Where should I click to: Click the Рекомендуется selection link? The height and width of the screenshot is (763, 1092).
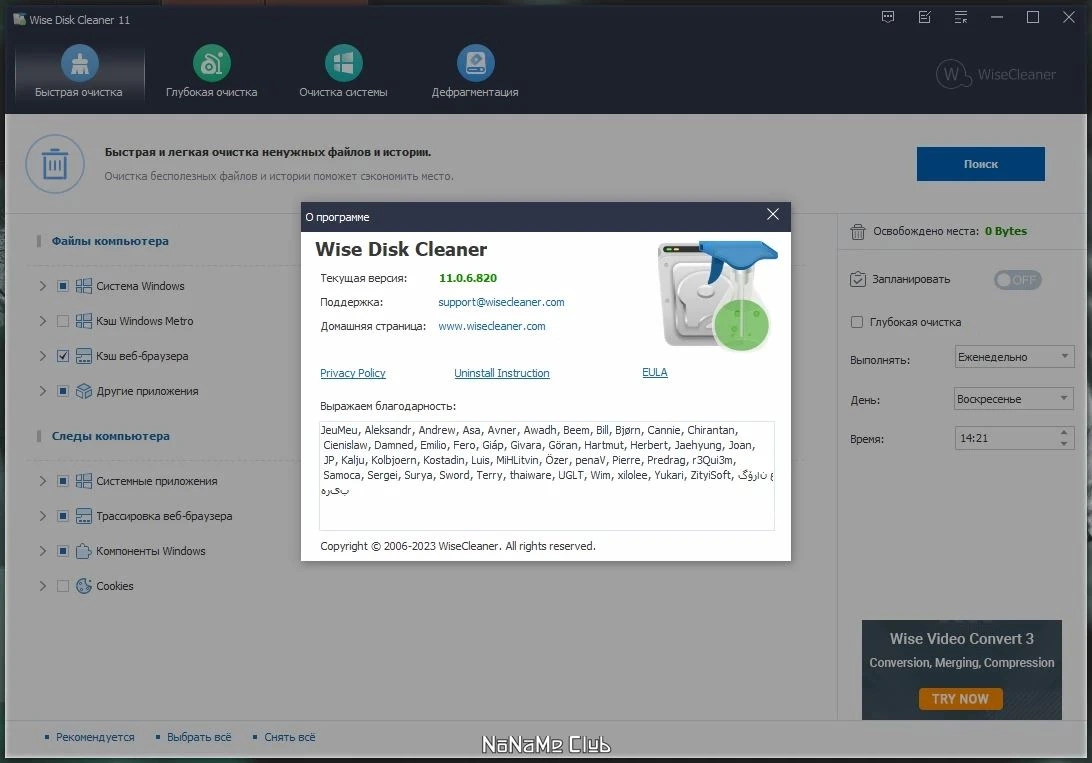tap(95, 737)
